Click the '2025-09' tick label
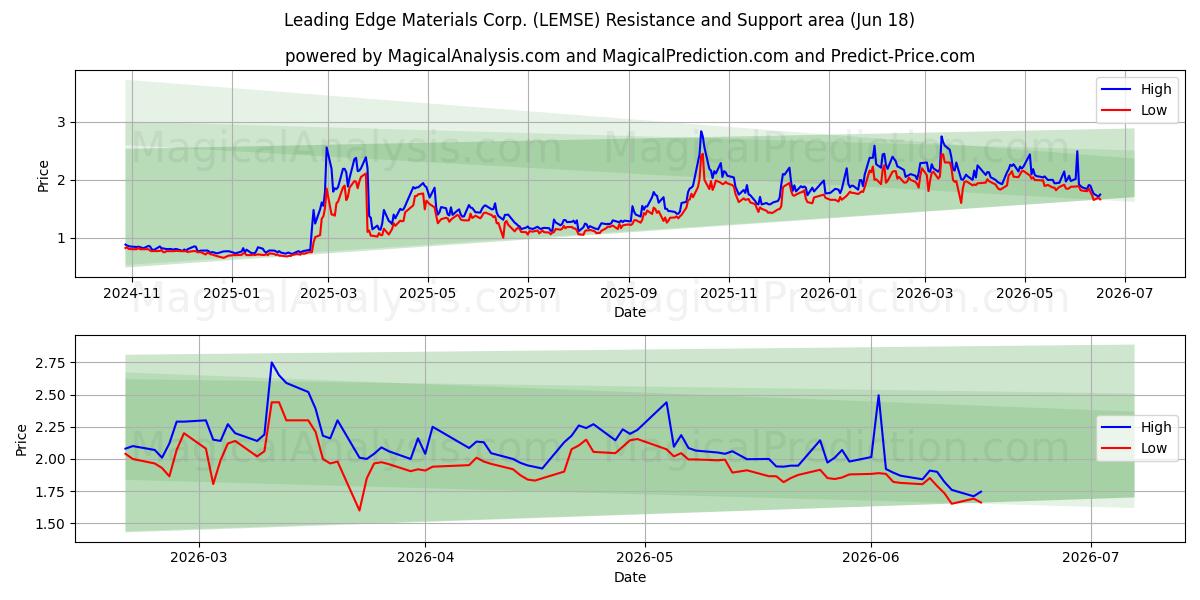1200x600 pixels. [629, 293]
